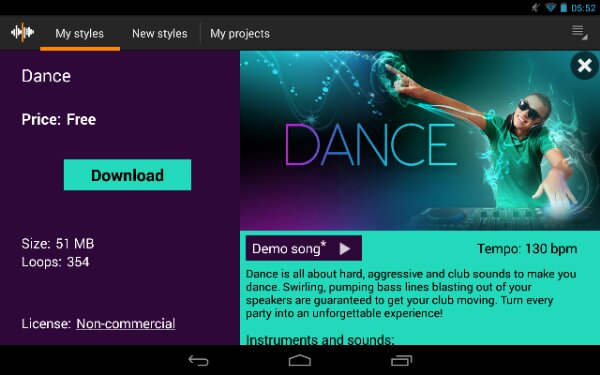Tap the status bar clock showing 05:52

[x=583, y=8]
